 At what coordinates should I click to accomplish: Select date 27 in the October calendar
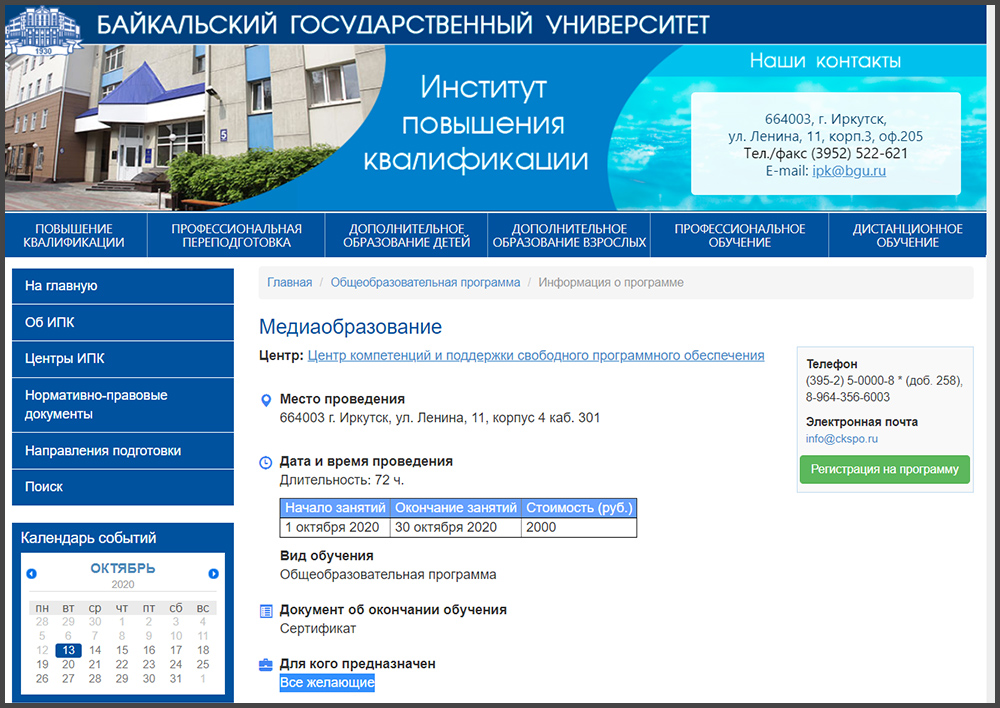pyautogui.click(x=68, y=679)
